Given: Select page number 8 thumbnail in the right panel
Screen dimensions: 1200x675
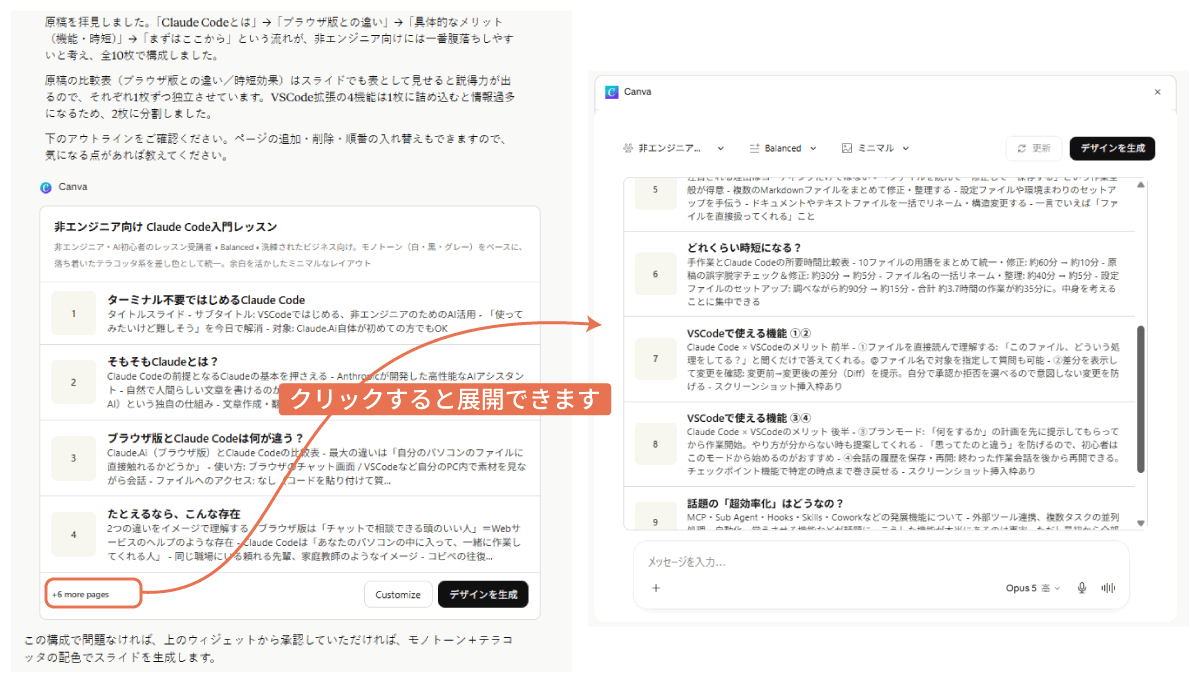Looking at the screenshot, I should [656, 443].
